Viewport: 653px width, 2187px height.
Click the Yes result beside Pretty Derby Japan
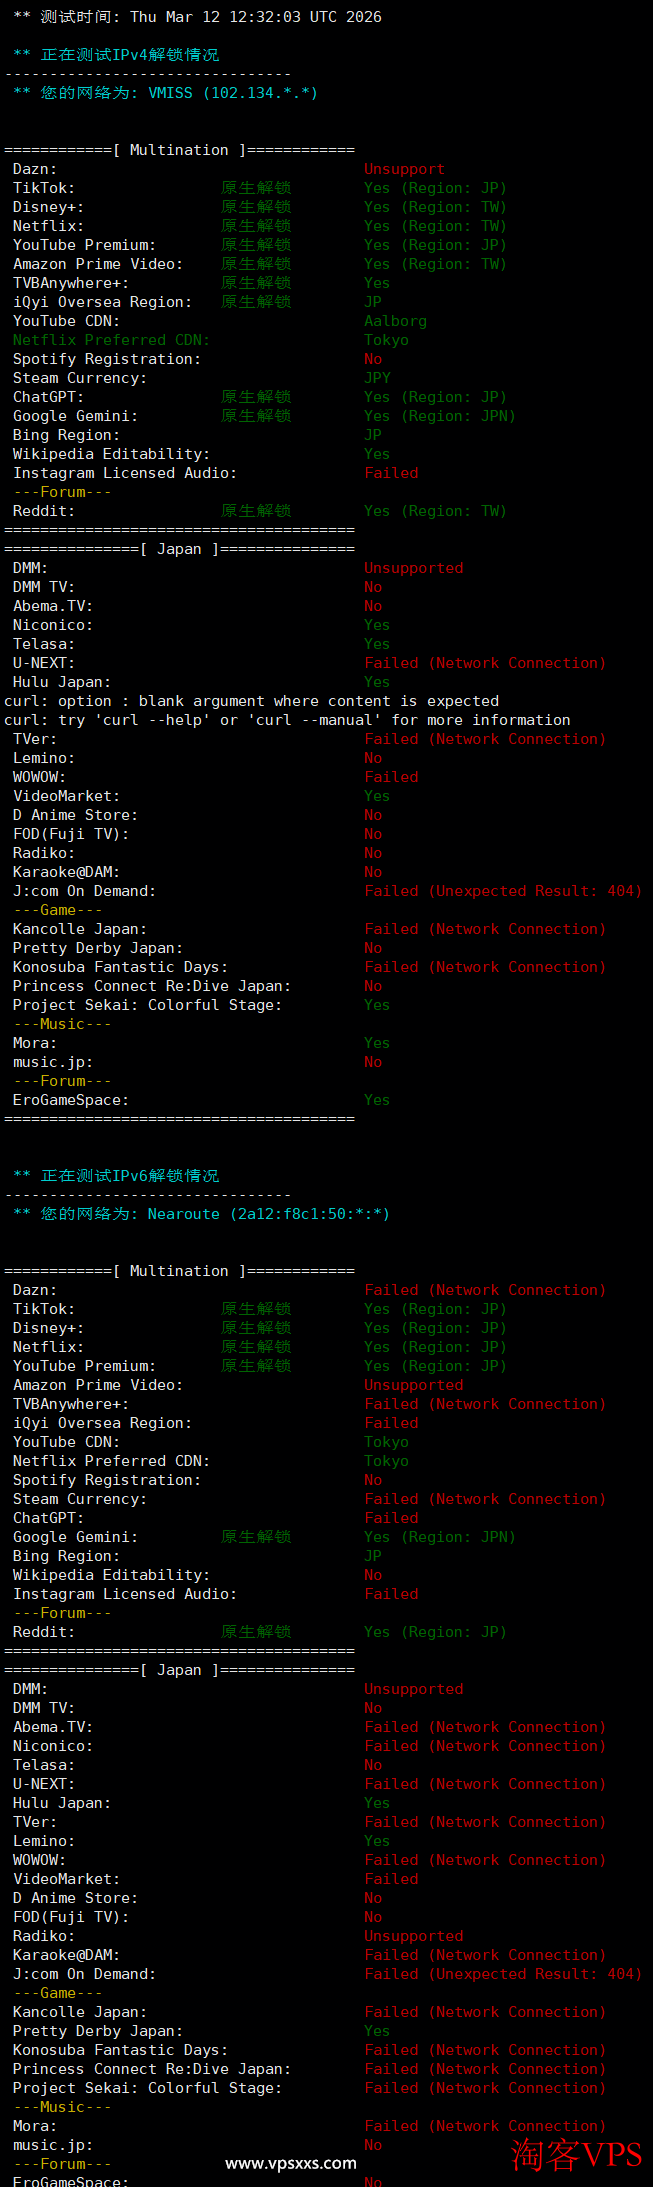click(377, 2031)
